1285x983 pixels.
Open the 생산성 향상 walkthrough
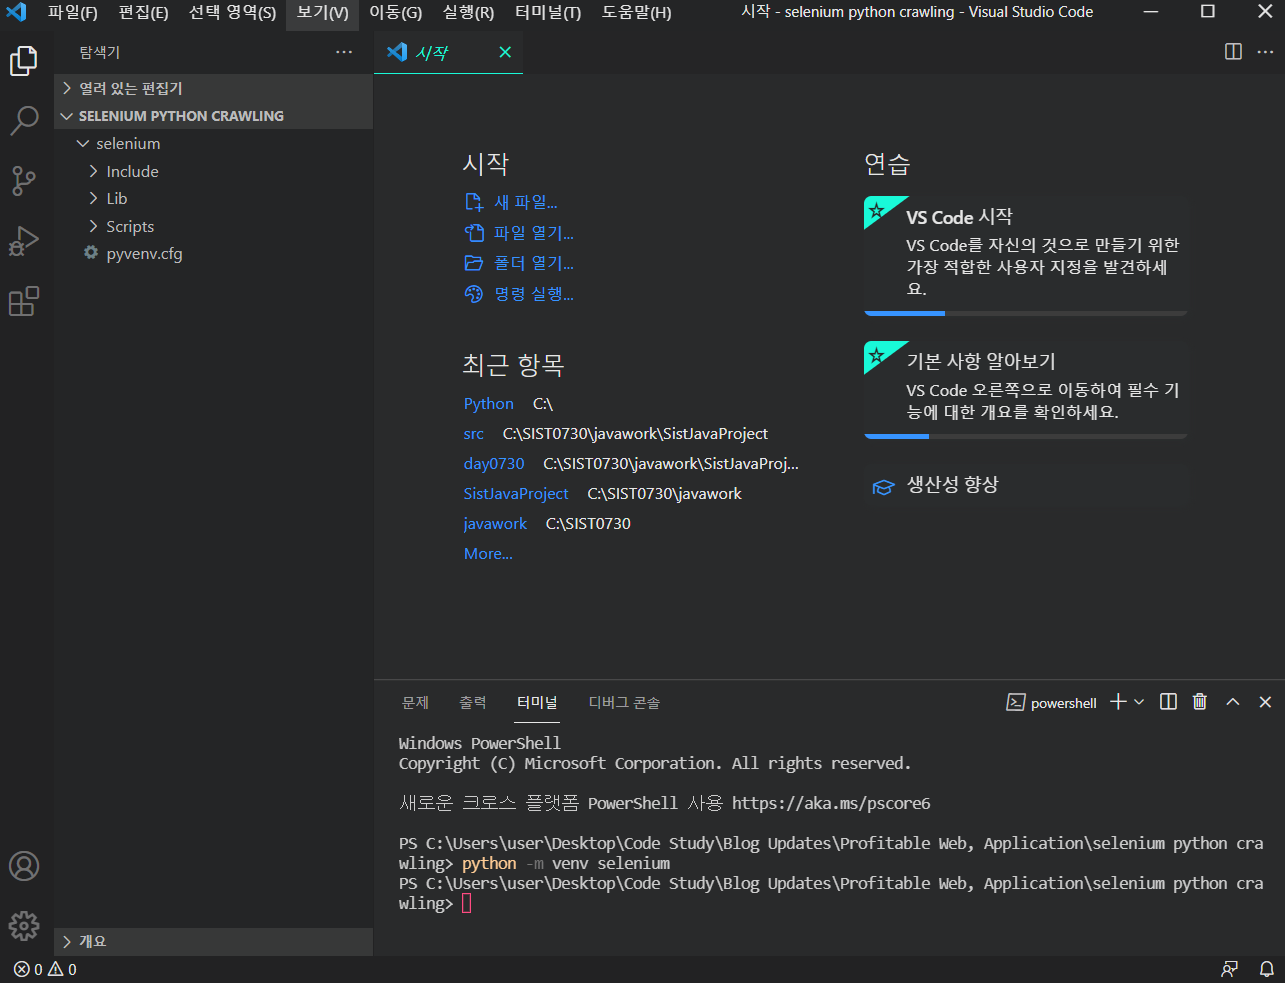[1025, 486]
